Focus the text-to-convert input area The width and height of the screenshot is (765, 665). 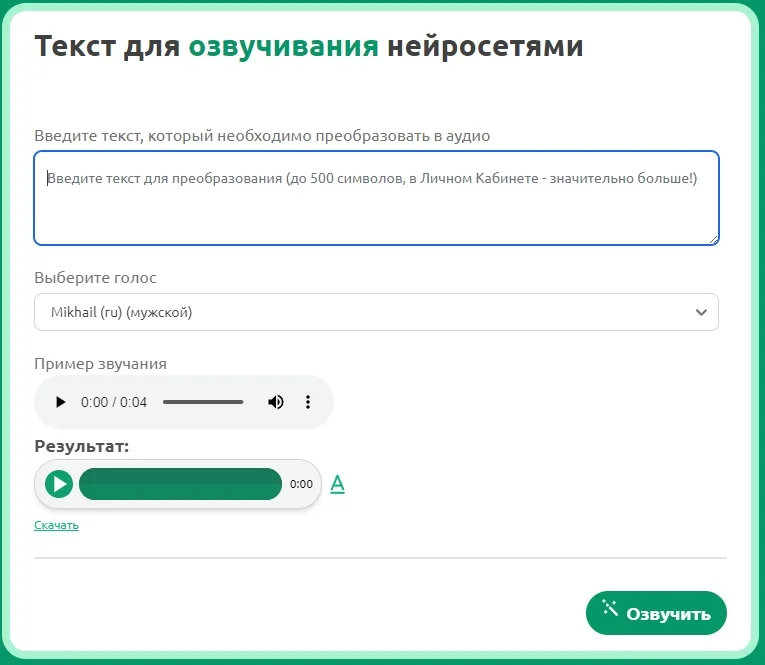(x=376, y=198)
